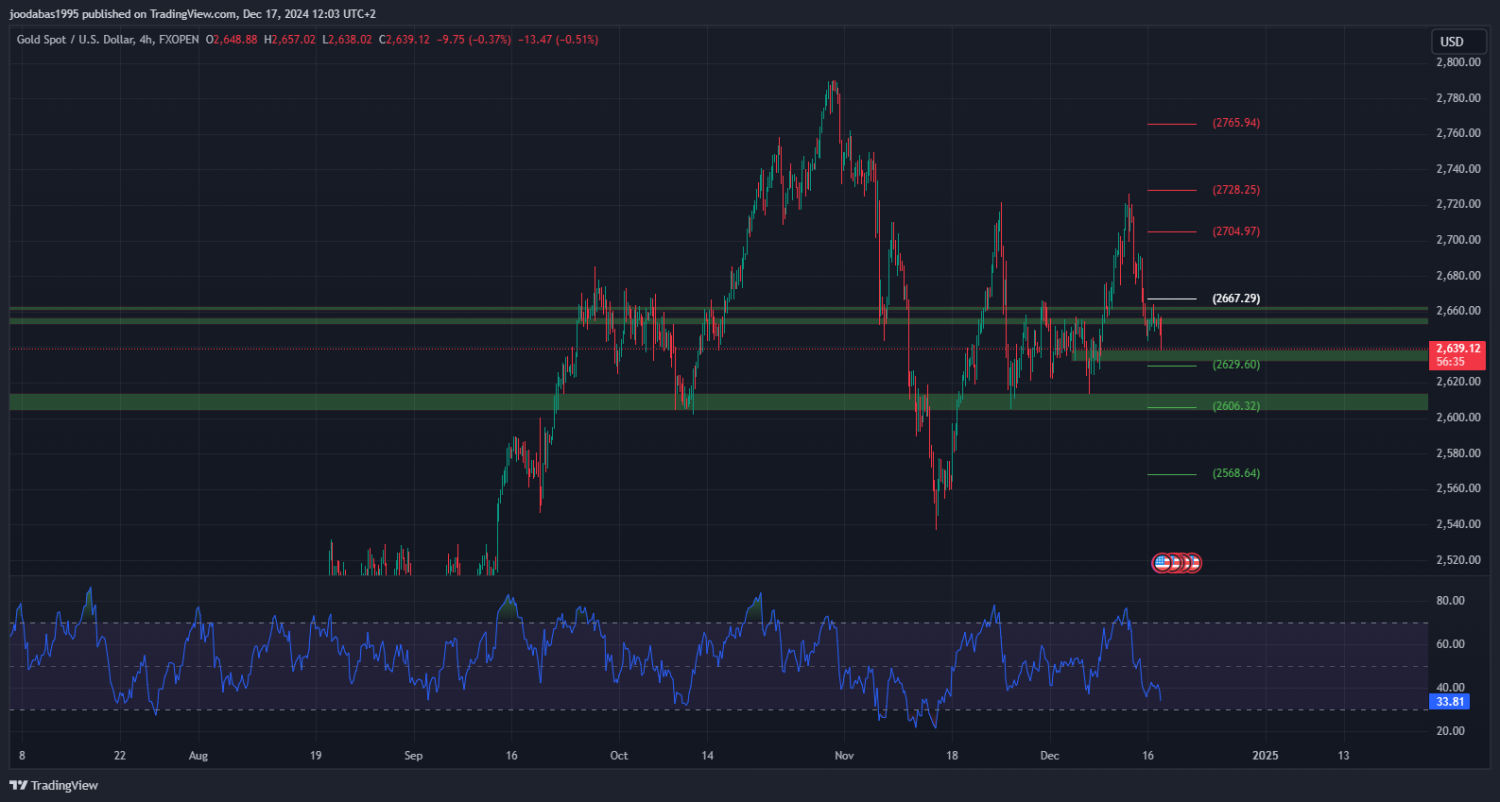This screenshot has height=802, width=1500.
Task: Select the red 2765.94 resistance level label
Action: click(1236, 123)
